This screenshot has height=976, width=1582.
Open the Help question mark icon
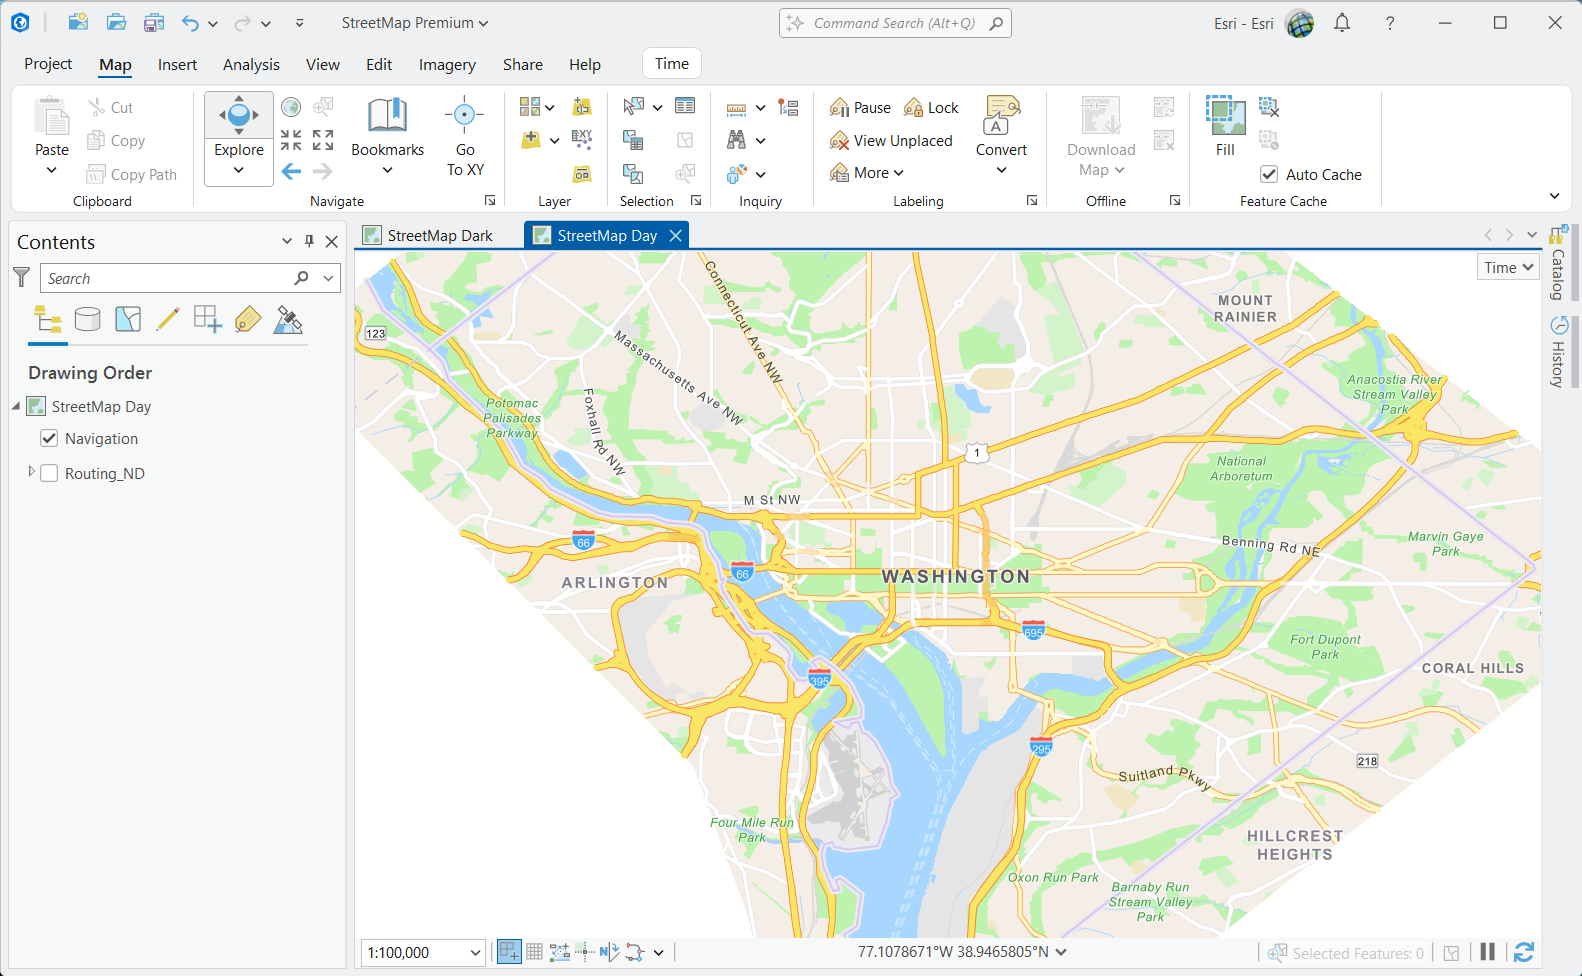pos(1390,23)
